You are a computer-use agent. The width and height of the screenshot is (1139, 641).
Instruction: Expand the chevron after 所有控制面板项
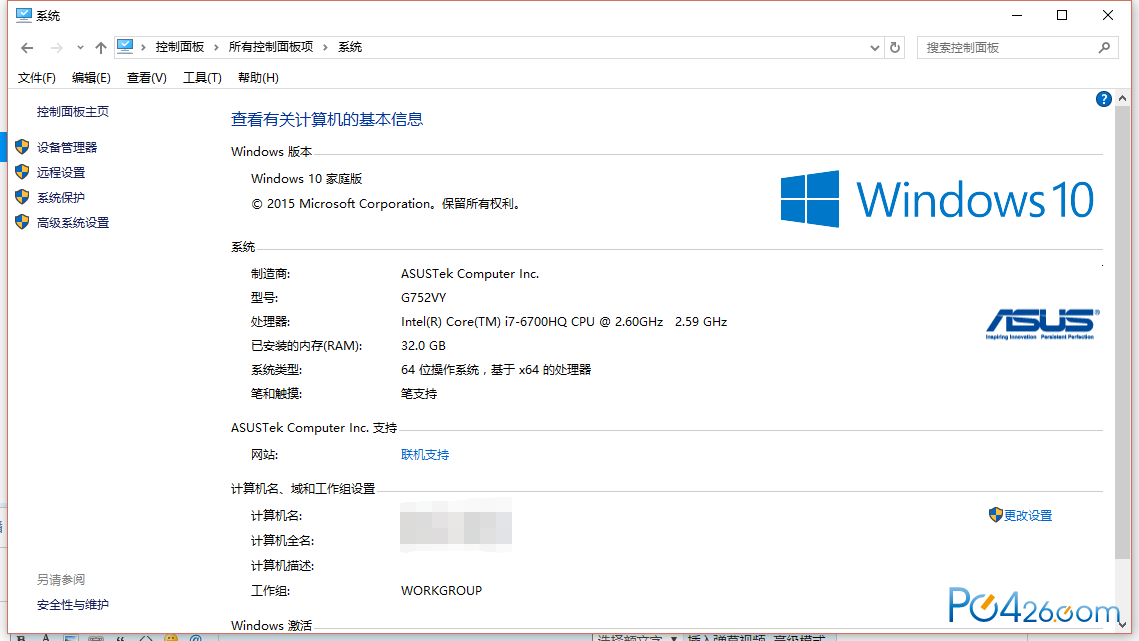325,47
